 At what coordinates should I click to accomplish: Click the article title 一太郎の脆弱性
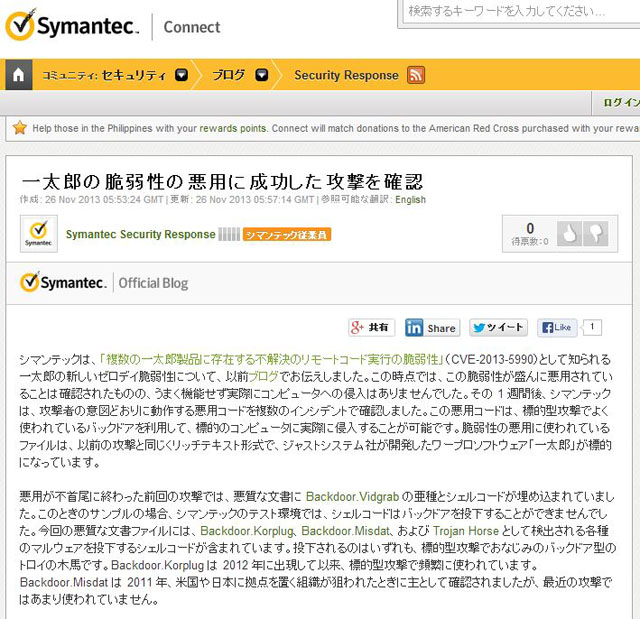(x=222, y=182)
